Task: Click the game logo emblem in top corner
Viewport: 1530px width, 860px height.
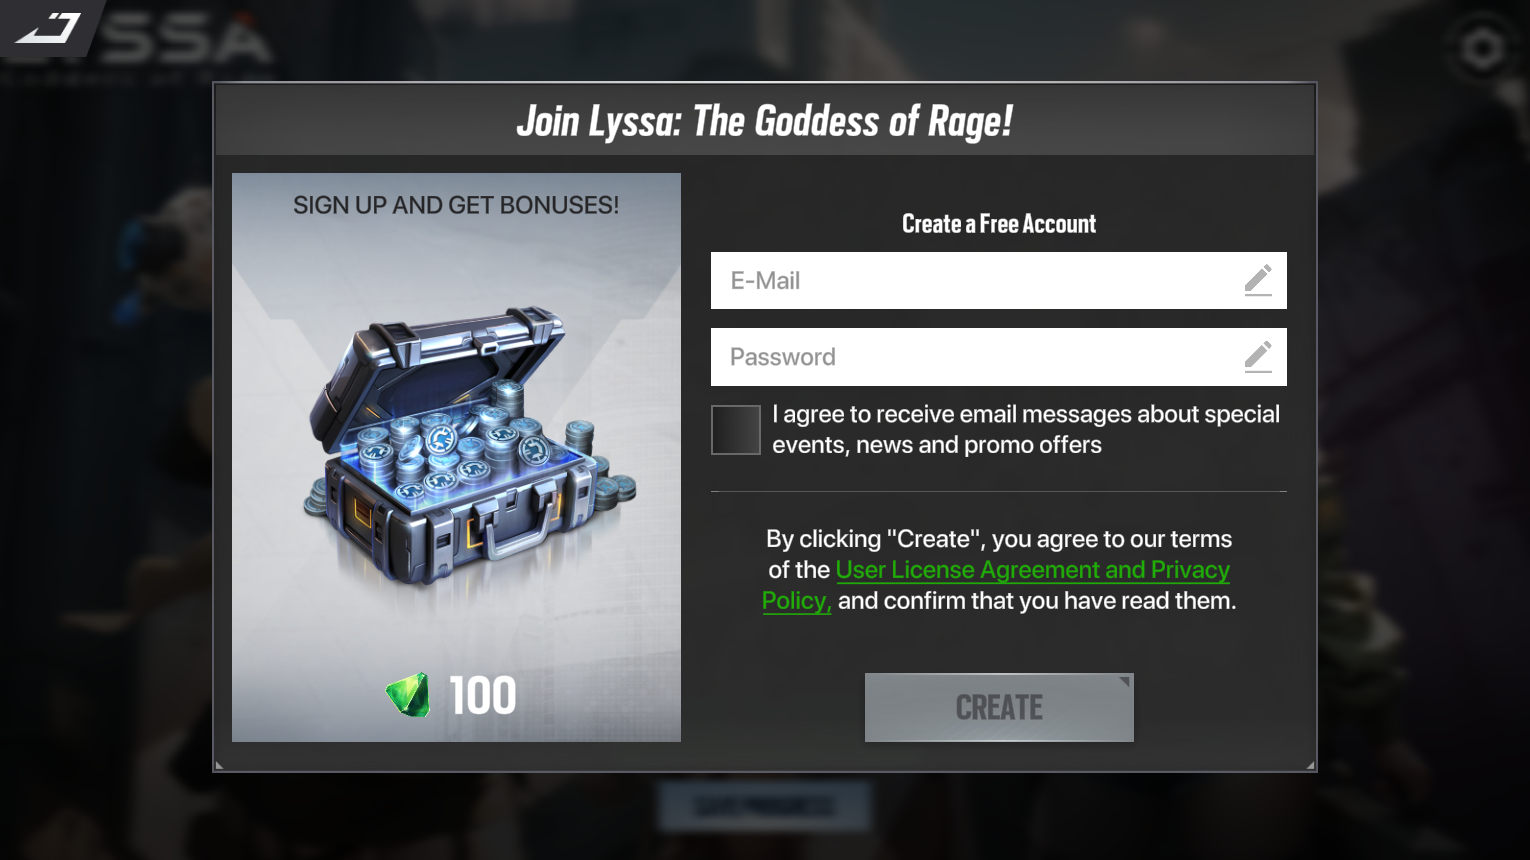Action: coord(50,28)
